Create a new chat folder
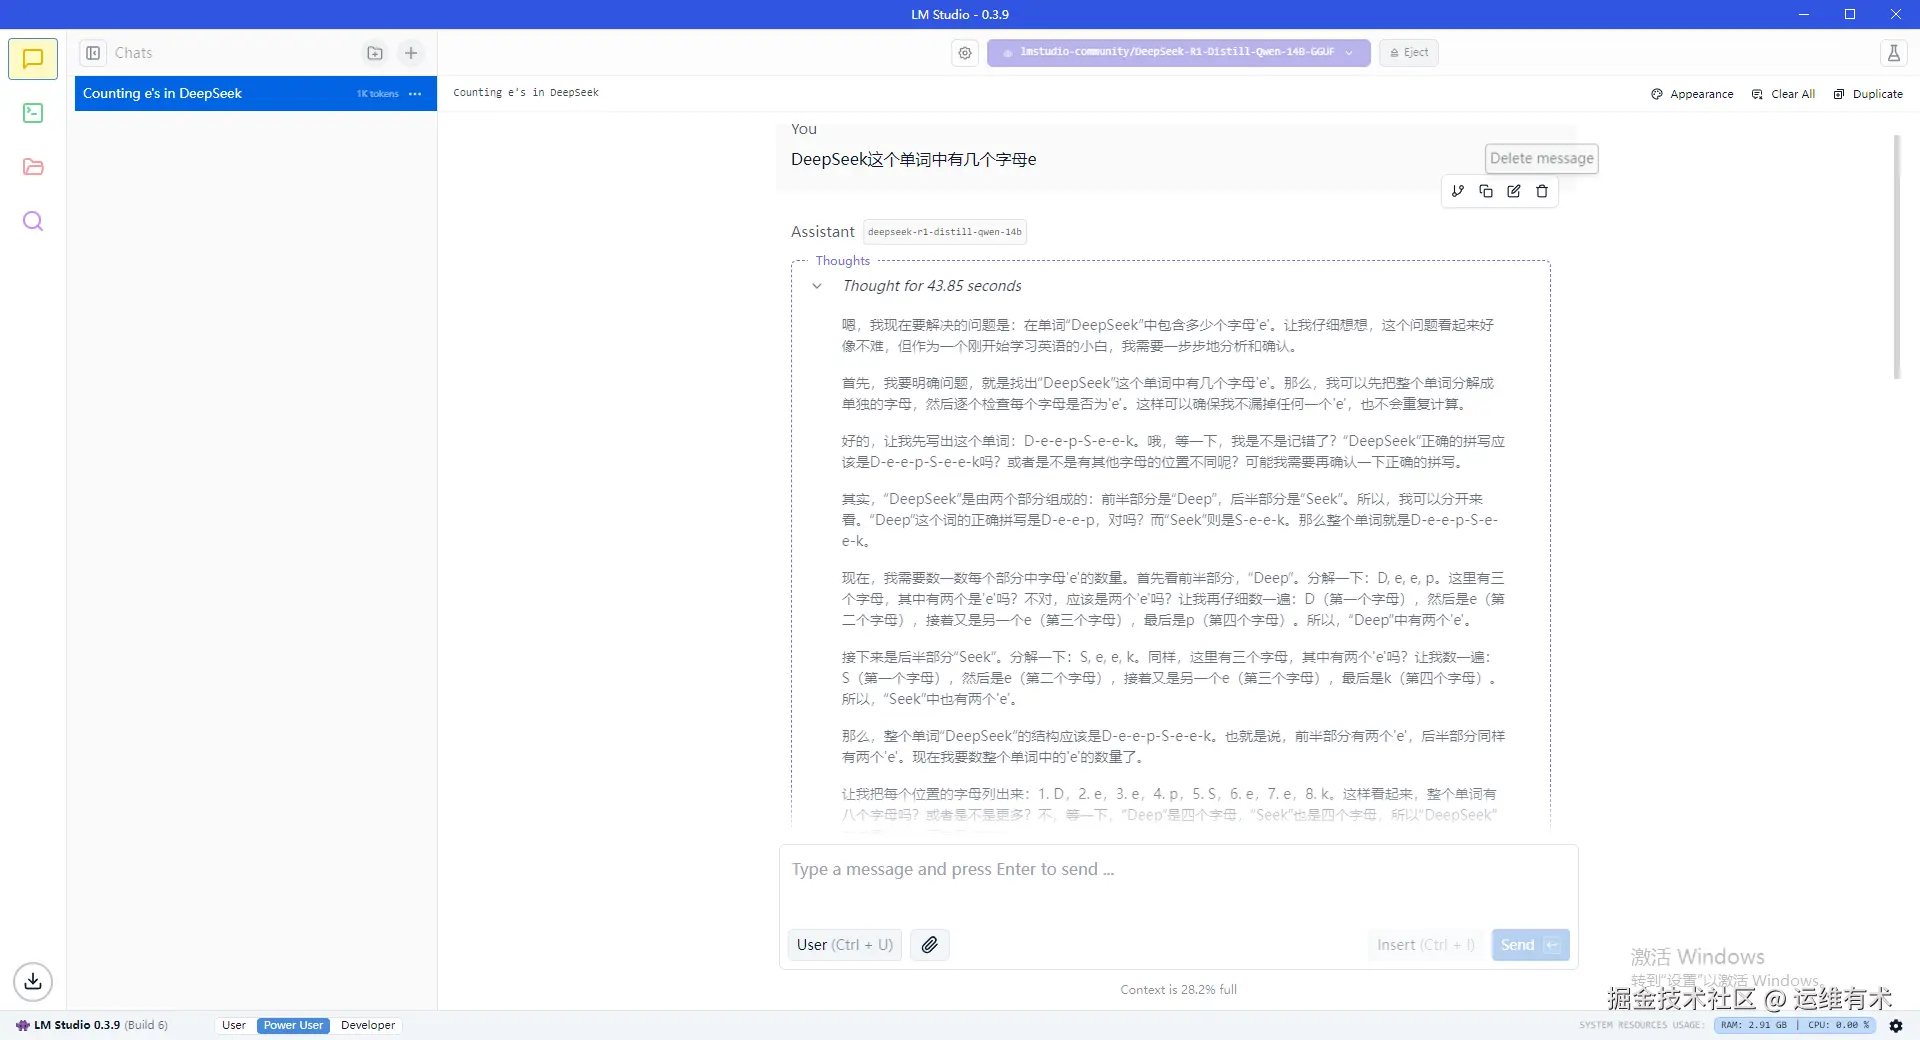Screen dimensions: 1920x1040 375,53
